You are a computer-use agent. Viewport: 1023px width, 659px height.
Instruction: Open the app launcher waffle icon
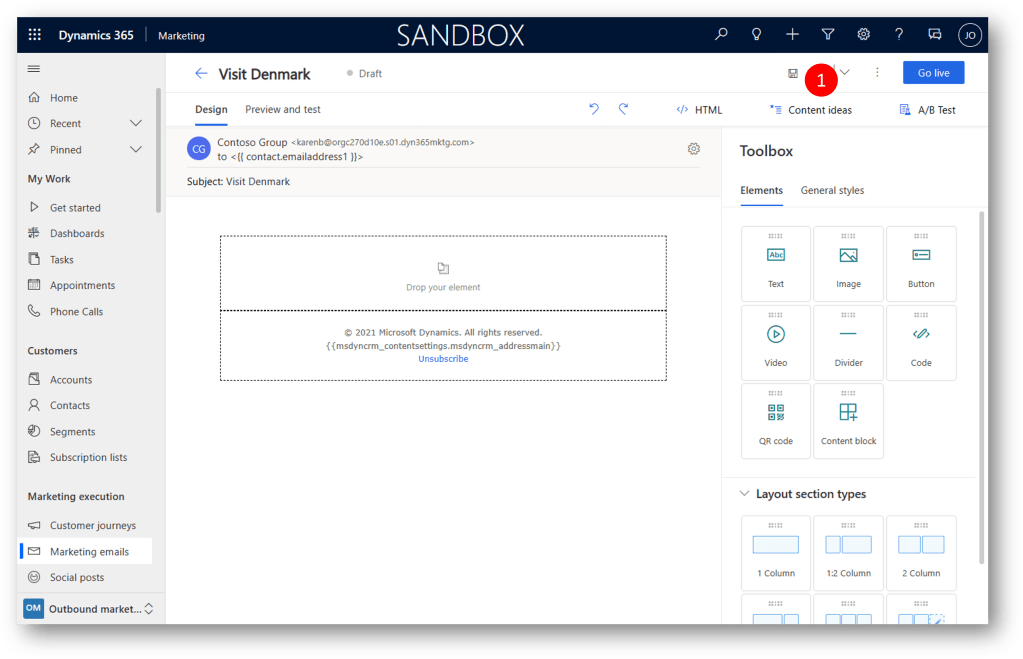(x=35, y=35)
